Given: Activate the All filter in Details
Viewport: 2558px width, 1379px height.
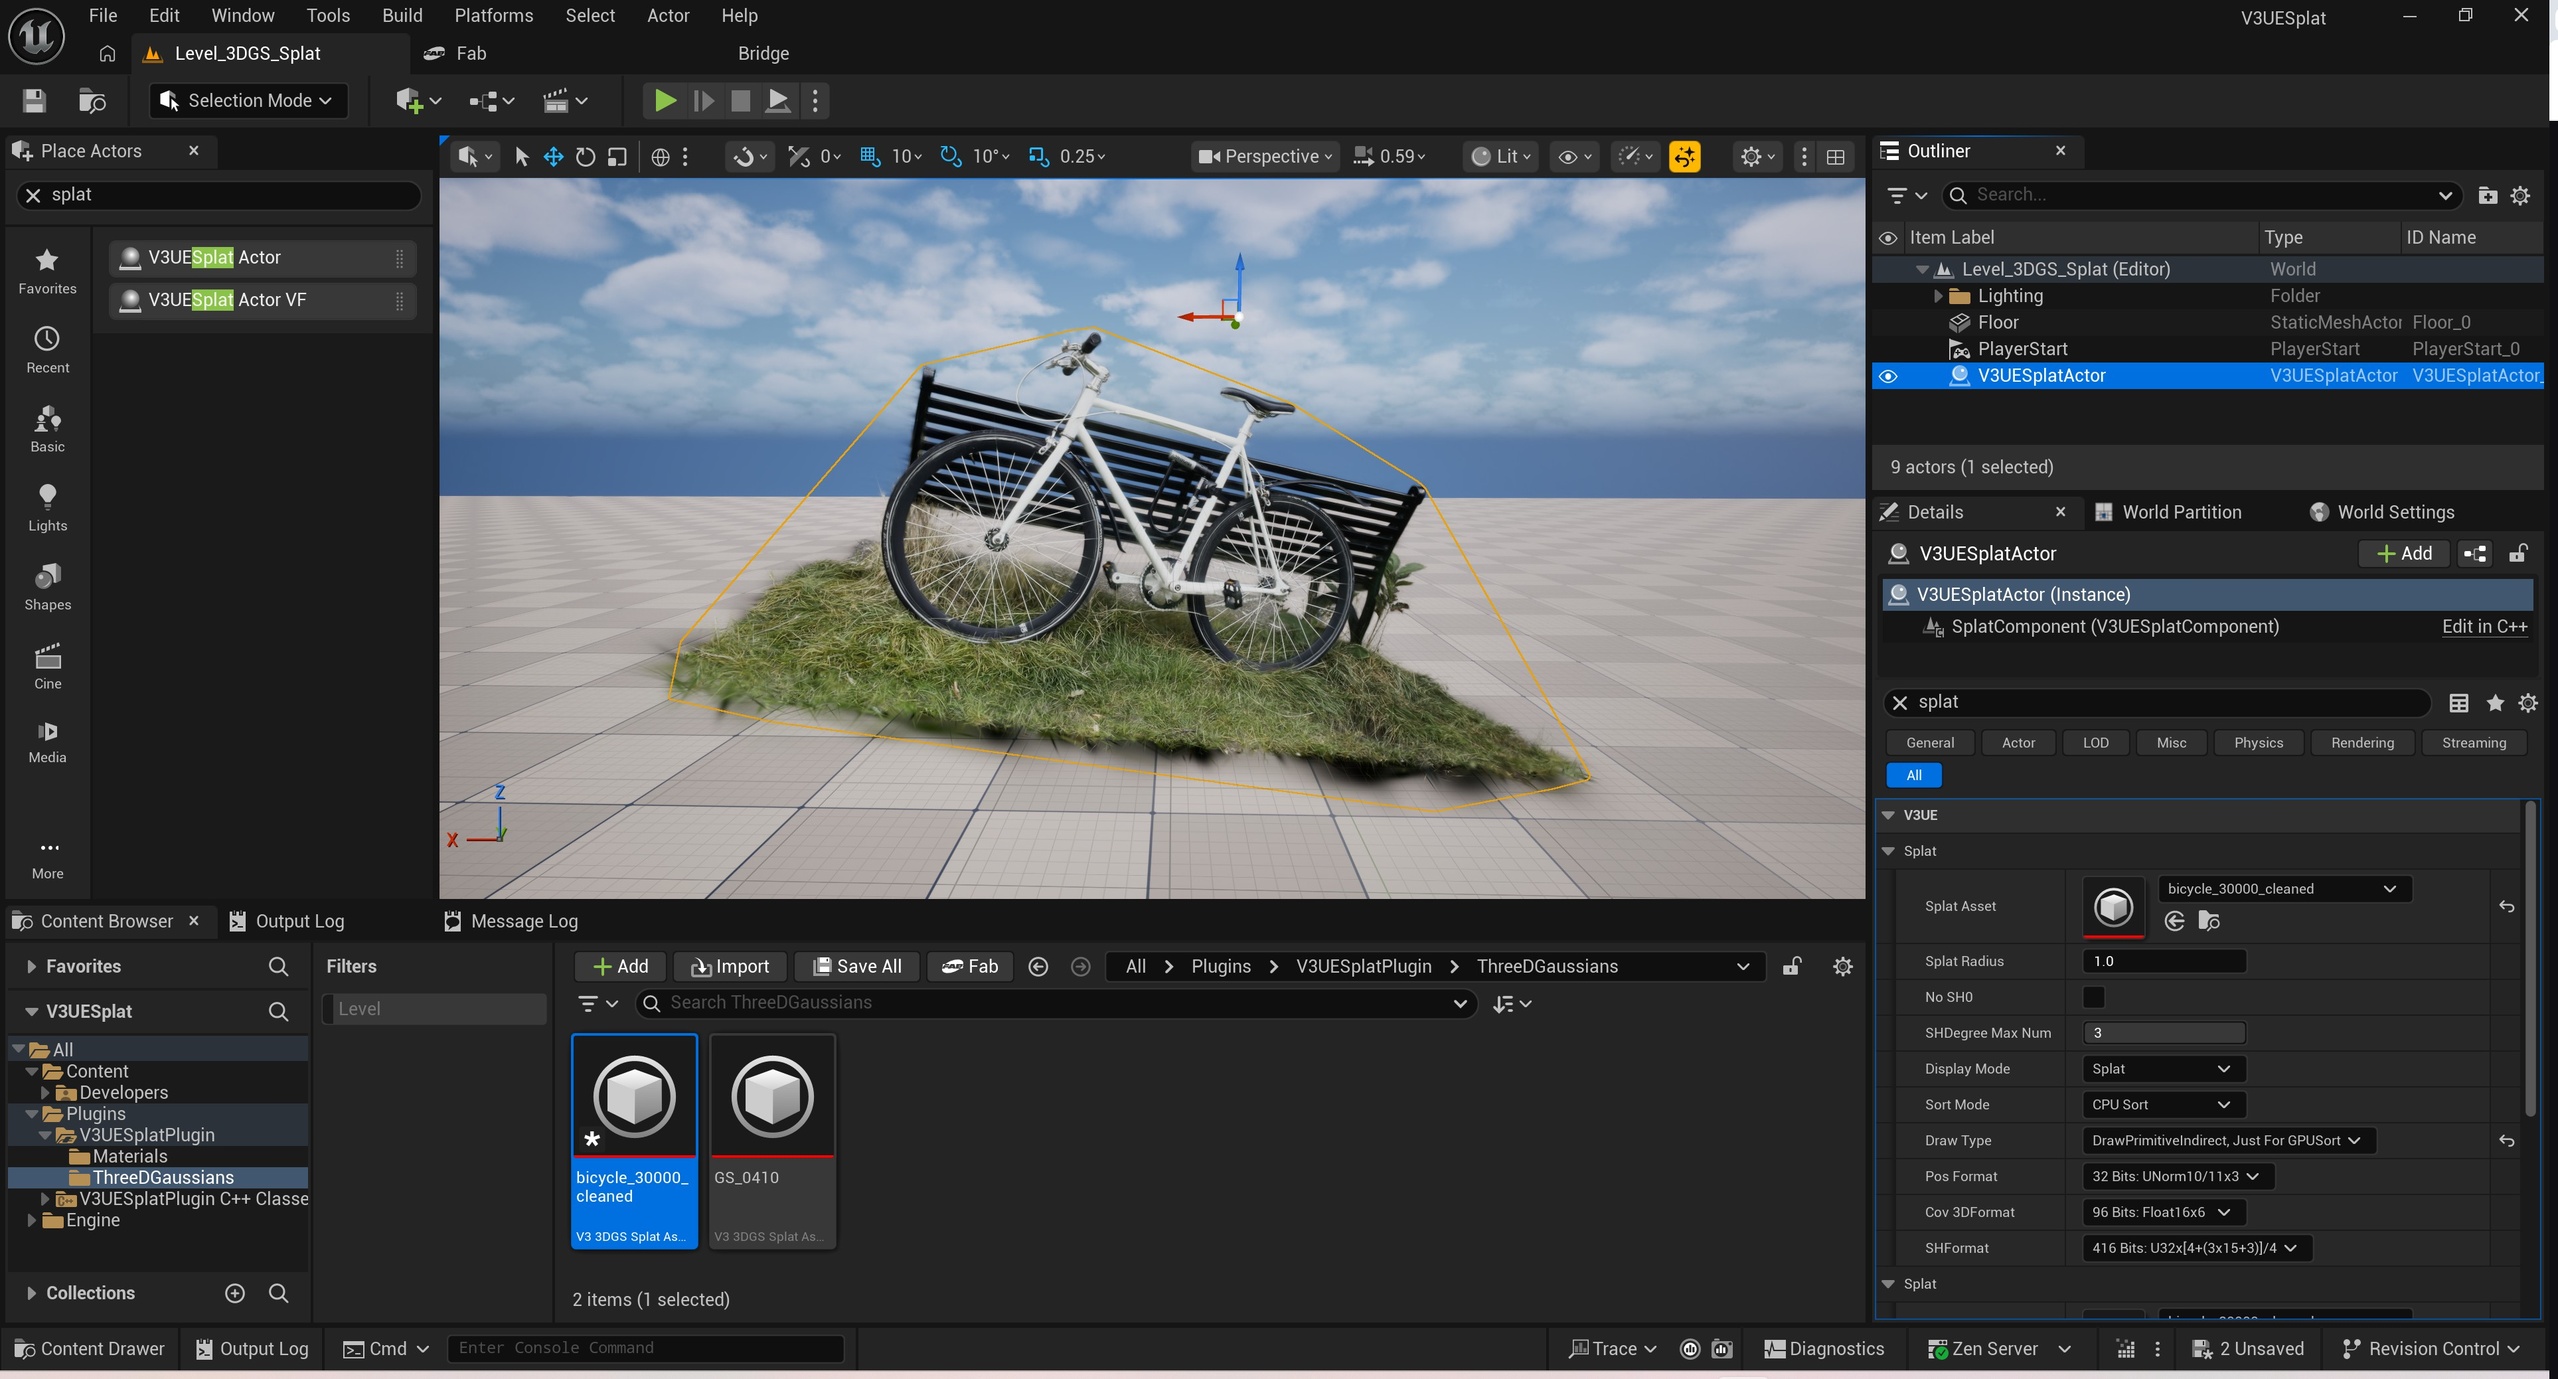Looking at the screenshot, I should (x=1913, y=775).
